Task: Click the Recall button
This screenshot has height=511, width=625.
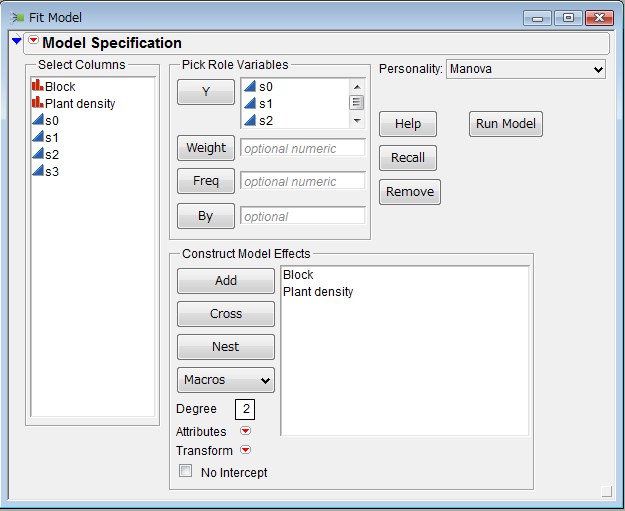Action: (x=408, y=158)
